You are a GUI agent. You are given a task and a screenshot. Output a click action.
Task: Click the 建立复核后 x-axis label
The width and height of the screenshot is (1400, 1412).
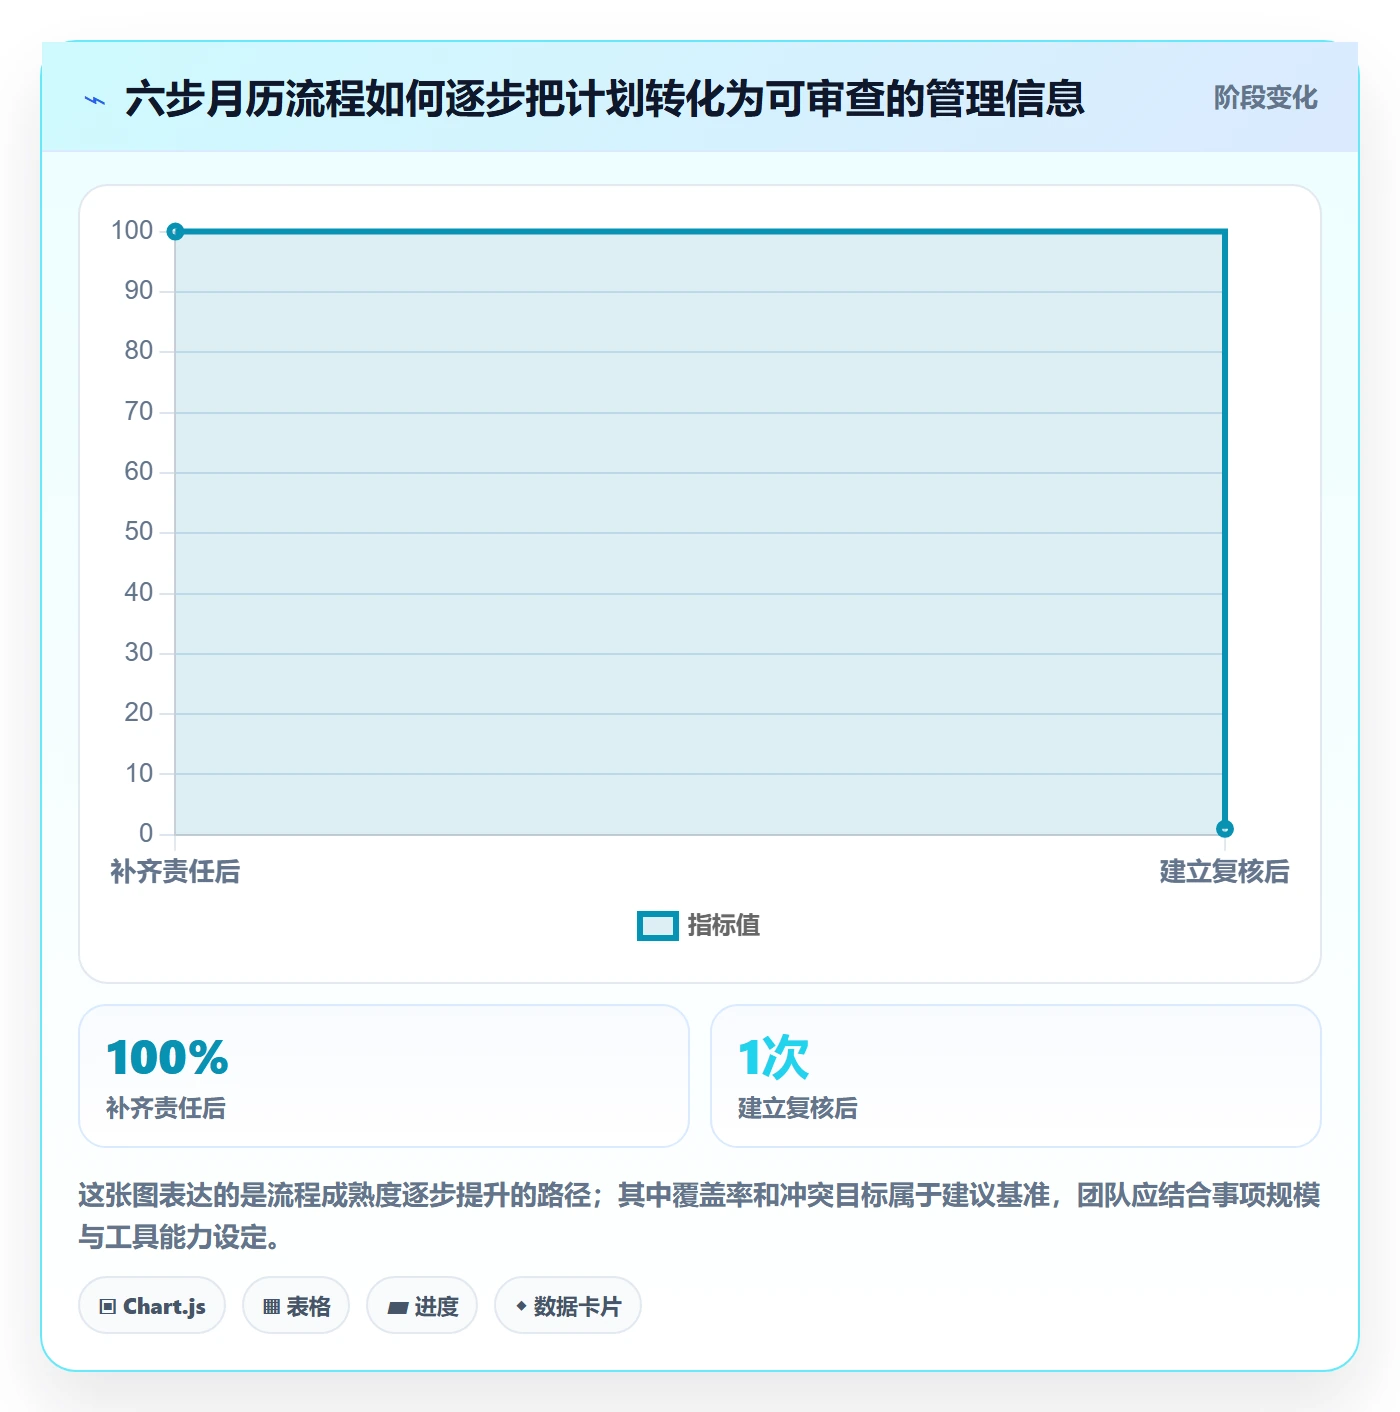point(1224,872)
